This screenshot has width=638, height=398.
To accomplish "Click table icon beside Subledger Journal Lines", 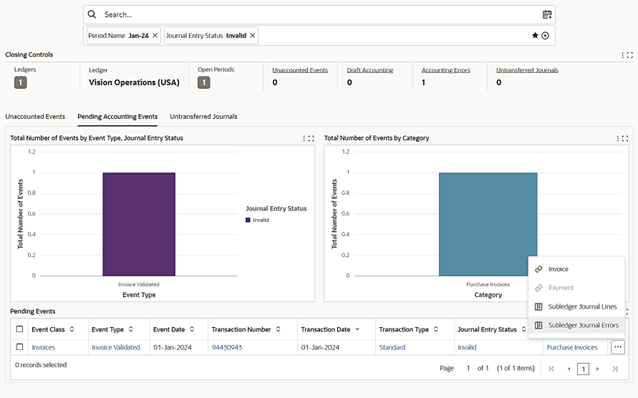I will pyautogui.click(x=538, y=306).
